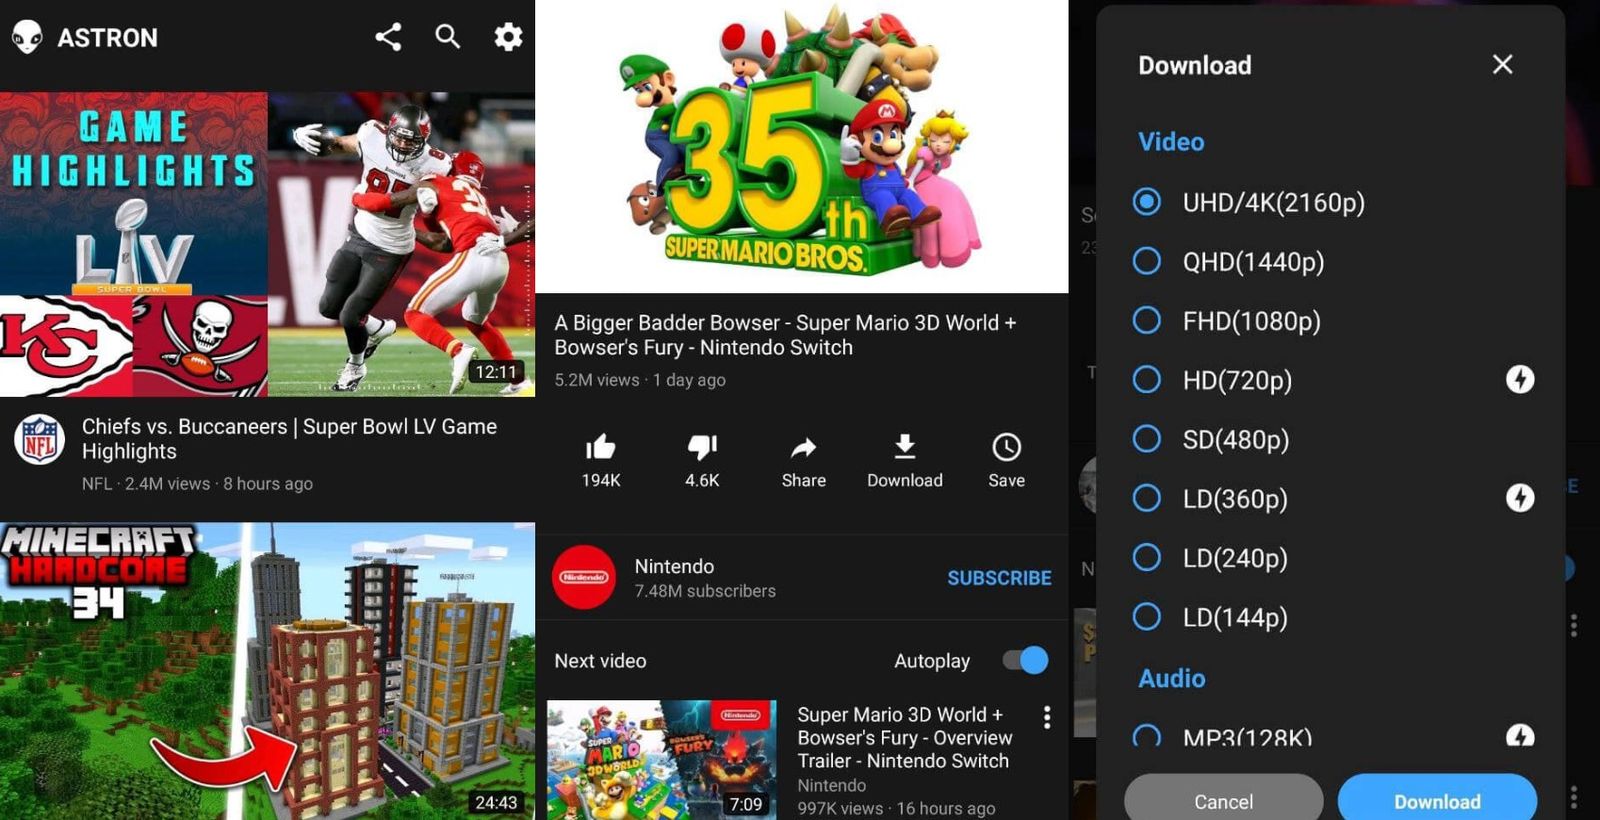This screenshot has width=1600, height=820.
Task: Save video with the clock icon
Action: point(1006,447)
